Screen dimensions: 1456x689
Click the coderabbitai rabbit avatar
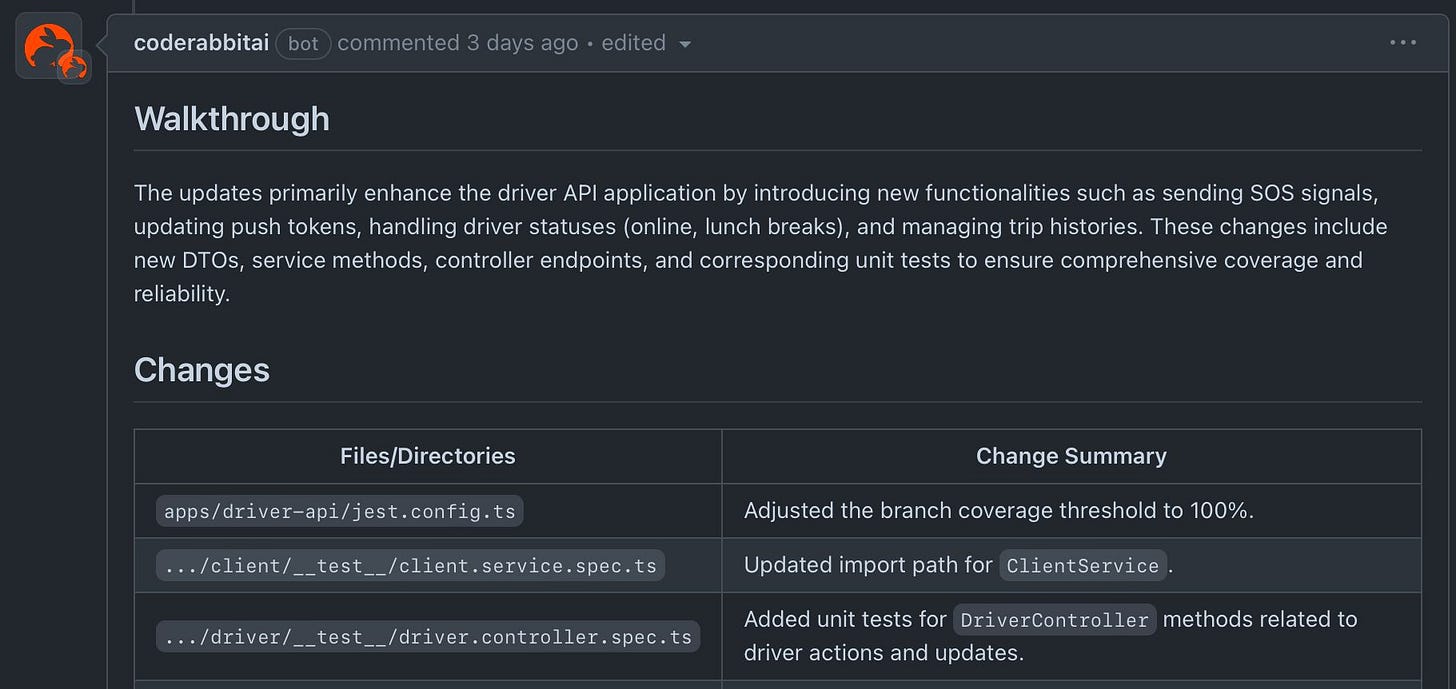click(x=48, y=45)
